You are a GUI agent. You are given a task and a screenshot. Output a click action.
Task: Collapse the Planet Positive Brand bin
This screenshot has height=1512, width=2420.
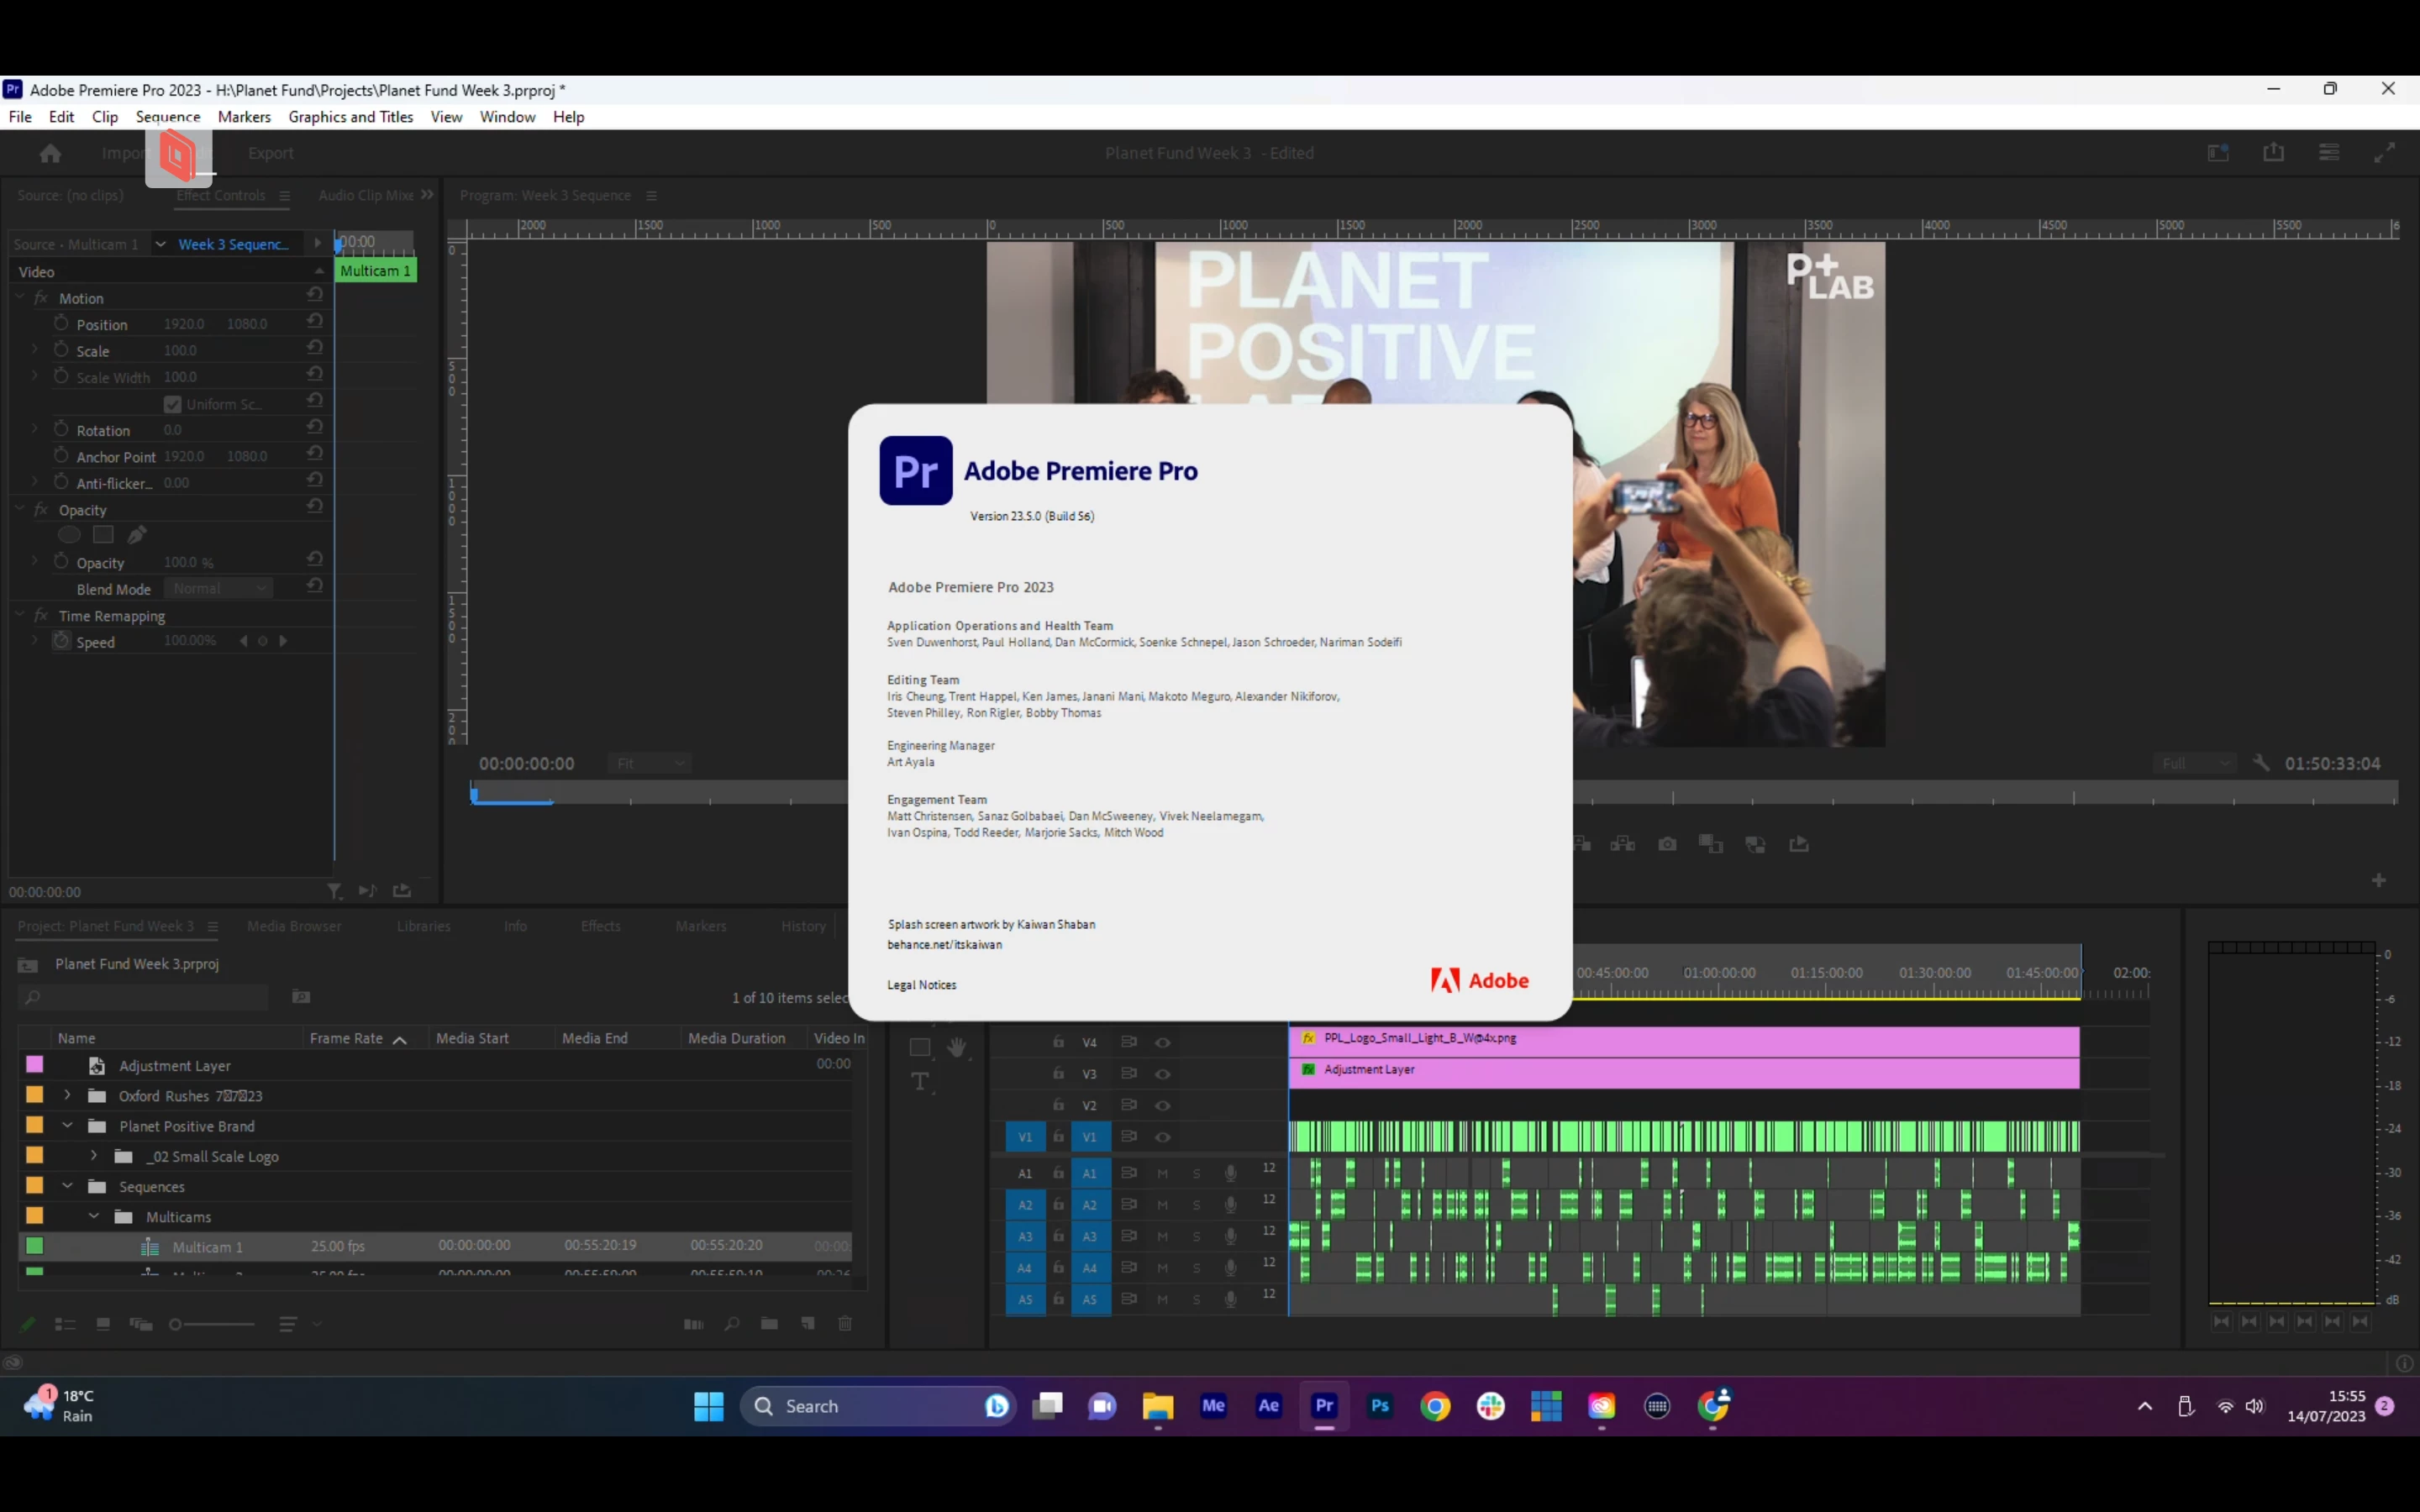(67, 1125)
